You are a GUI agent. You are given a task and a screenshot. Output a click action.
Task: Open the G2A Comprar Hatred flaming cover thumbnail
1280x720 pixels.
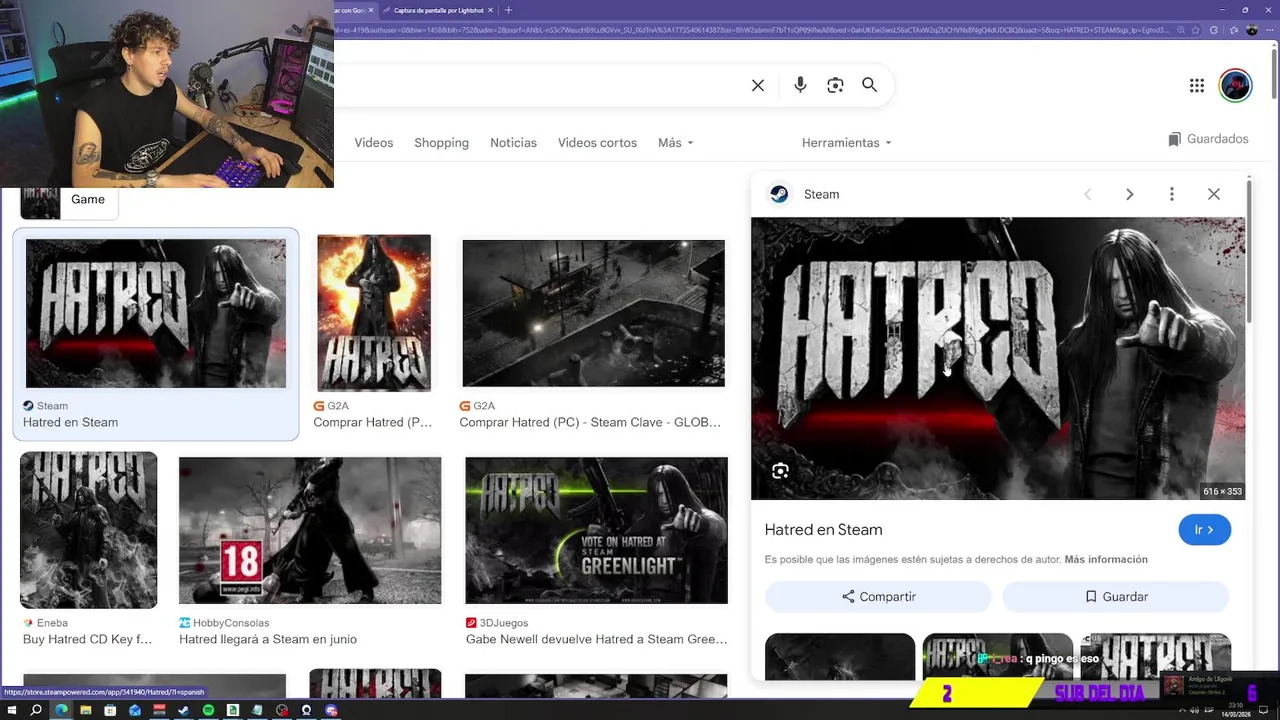point(374,313)
